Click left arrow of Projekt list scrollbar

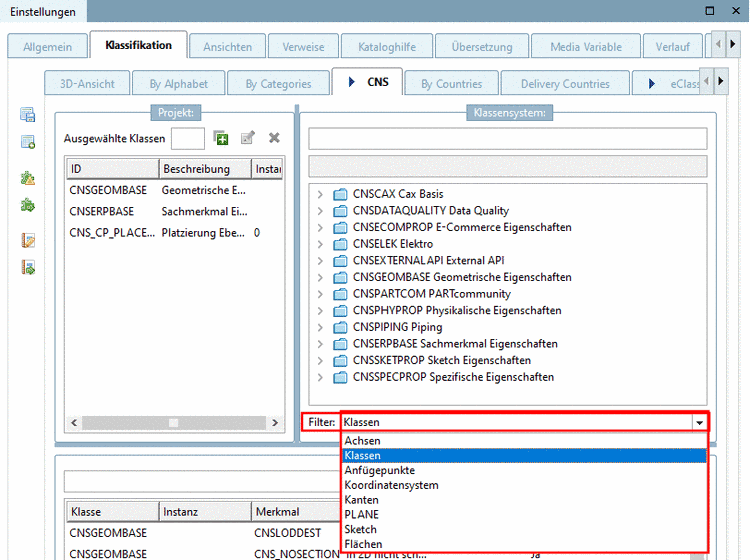coord(74,423)
